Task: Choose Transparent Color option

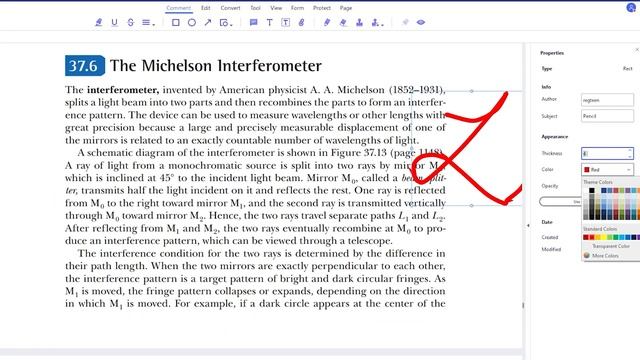Action: tap(611, 246)
